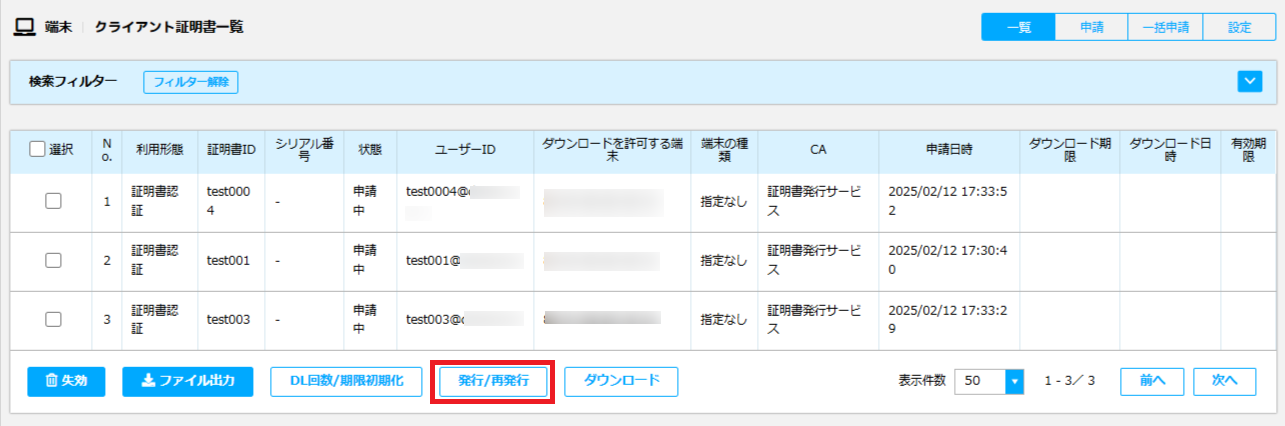Image resolution: width=1285 pixels, height=426 pixels.
Task: Click the ダウンロードを許可する端末 column header
Action: point(611,149)
